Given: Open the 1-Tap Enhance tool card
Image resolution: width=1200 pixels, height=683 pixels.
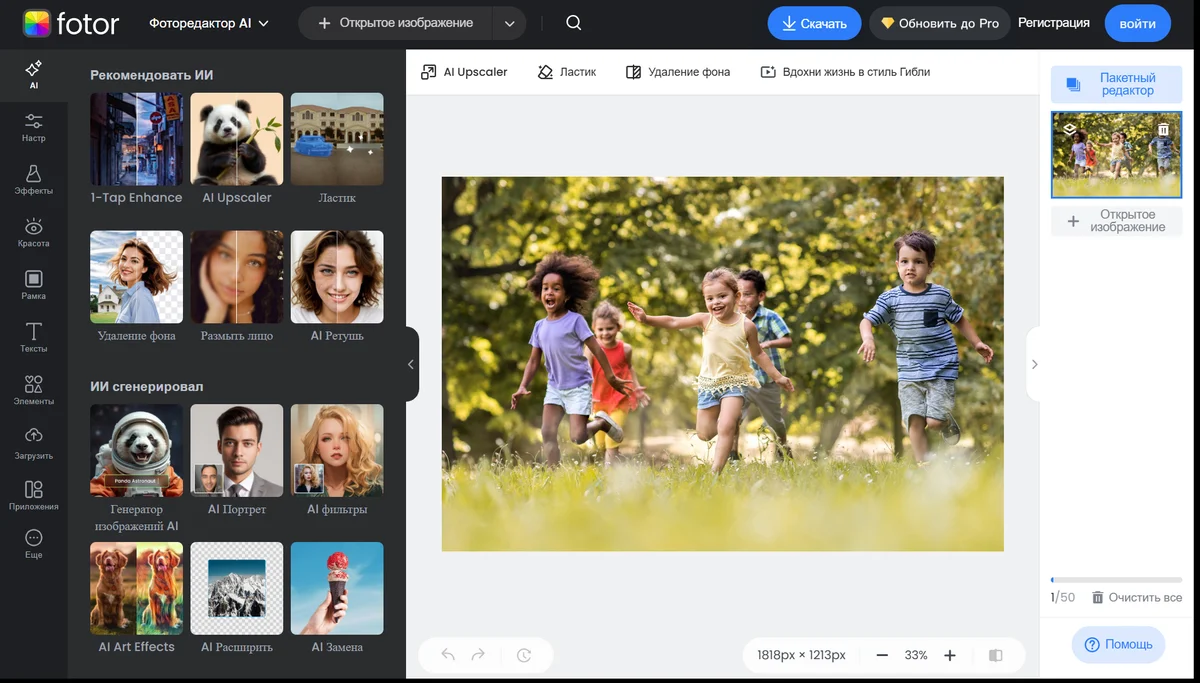Looking at the screenshot, I should pyautogui.click(x=137, y=149).
